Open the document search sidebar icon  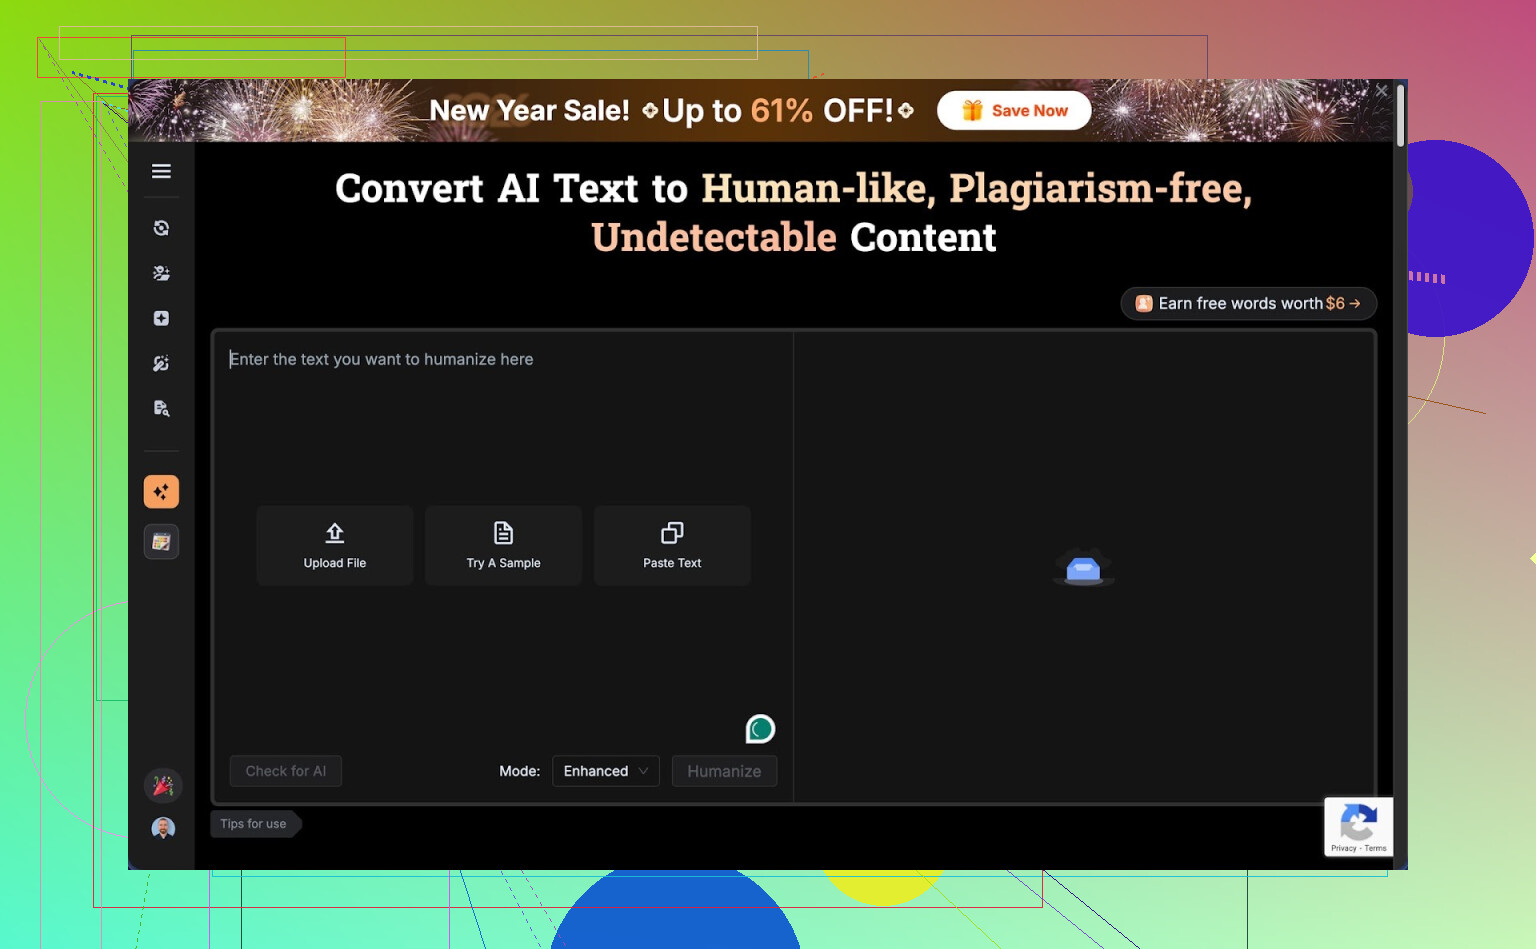coord(161,408)
